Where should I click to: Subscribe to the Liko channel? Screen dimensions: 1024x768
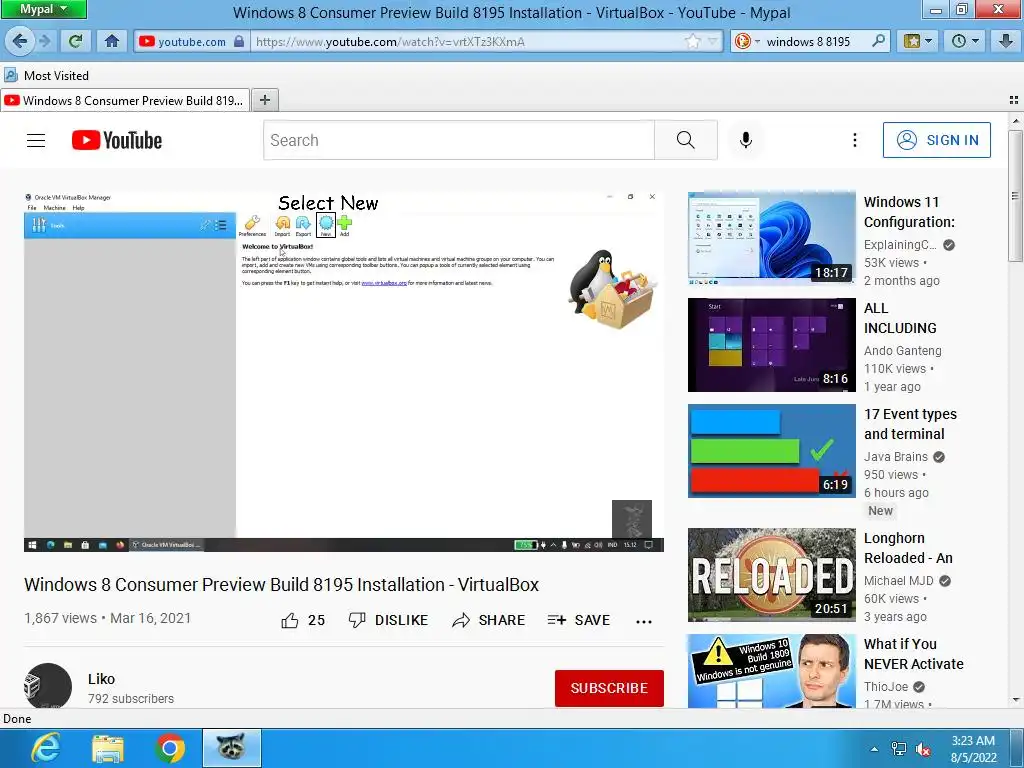(x=609, y=688)
